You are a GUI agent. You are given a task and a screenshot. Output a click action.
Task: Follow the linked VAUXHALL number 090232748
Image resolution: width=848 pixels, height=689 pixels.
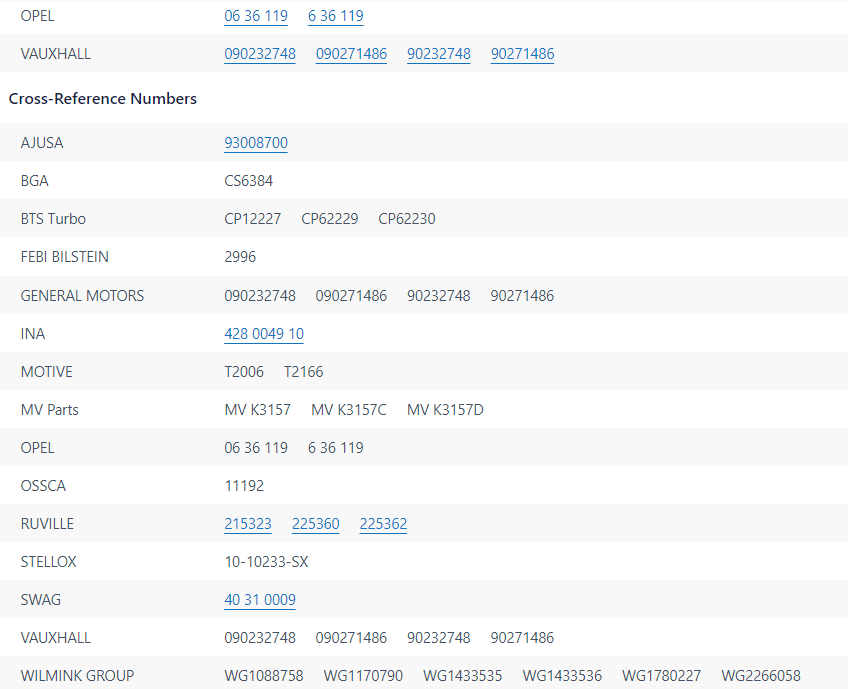tap(260, 54)
